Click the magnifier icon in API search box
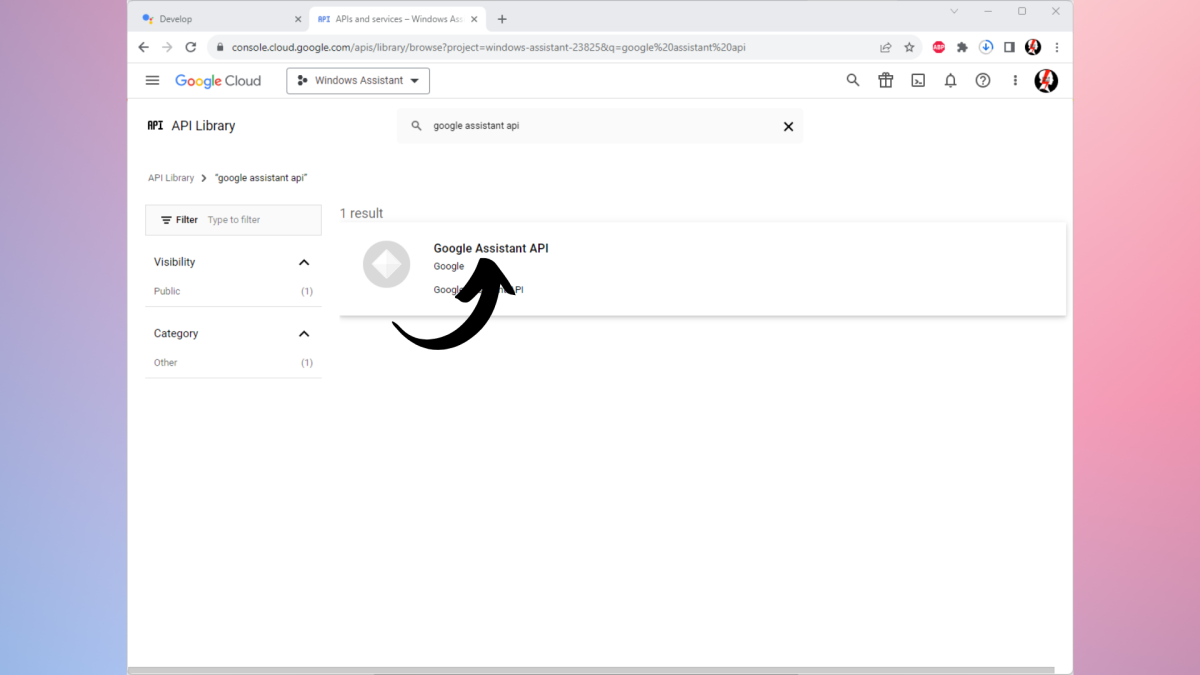This screenshot has width=1200, height=675. (417, 127)
